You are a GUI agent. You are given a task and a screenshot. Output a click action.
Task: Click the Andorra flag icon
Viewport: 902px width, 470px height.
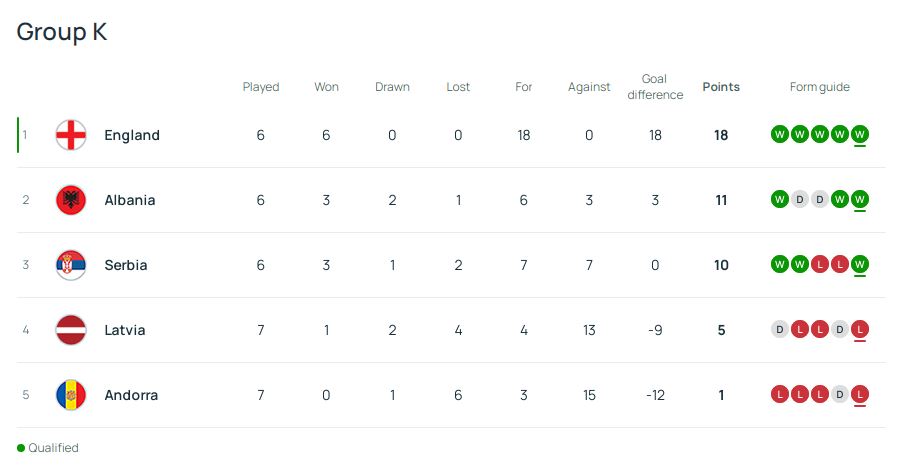[x=71, y=395]
